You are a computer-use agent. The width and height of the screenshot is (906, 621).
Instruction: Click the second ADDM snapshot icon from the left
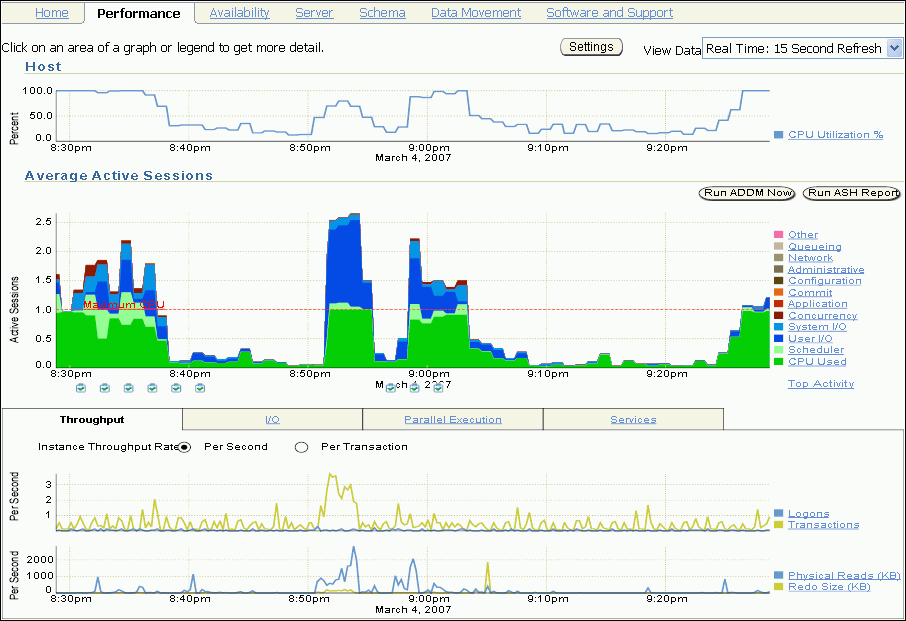tap(105, 388)
